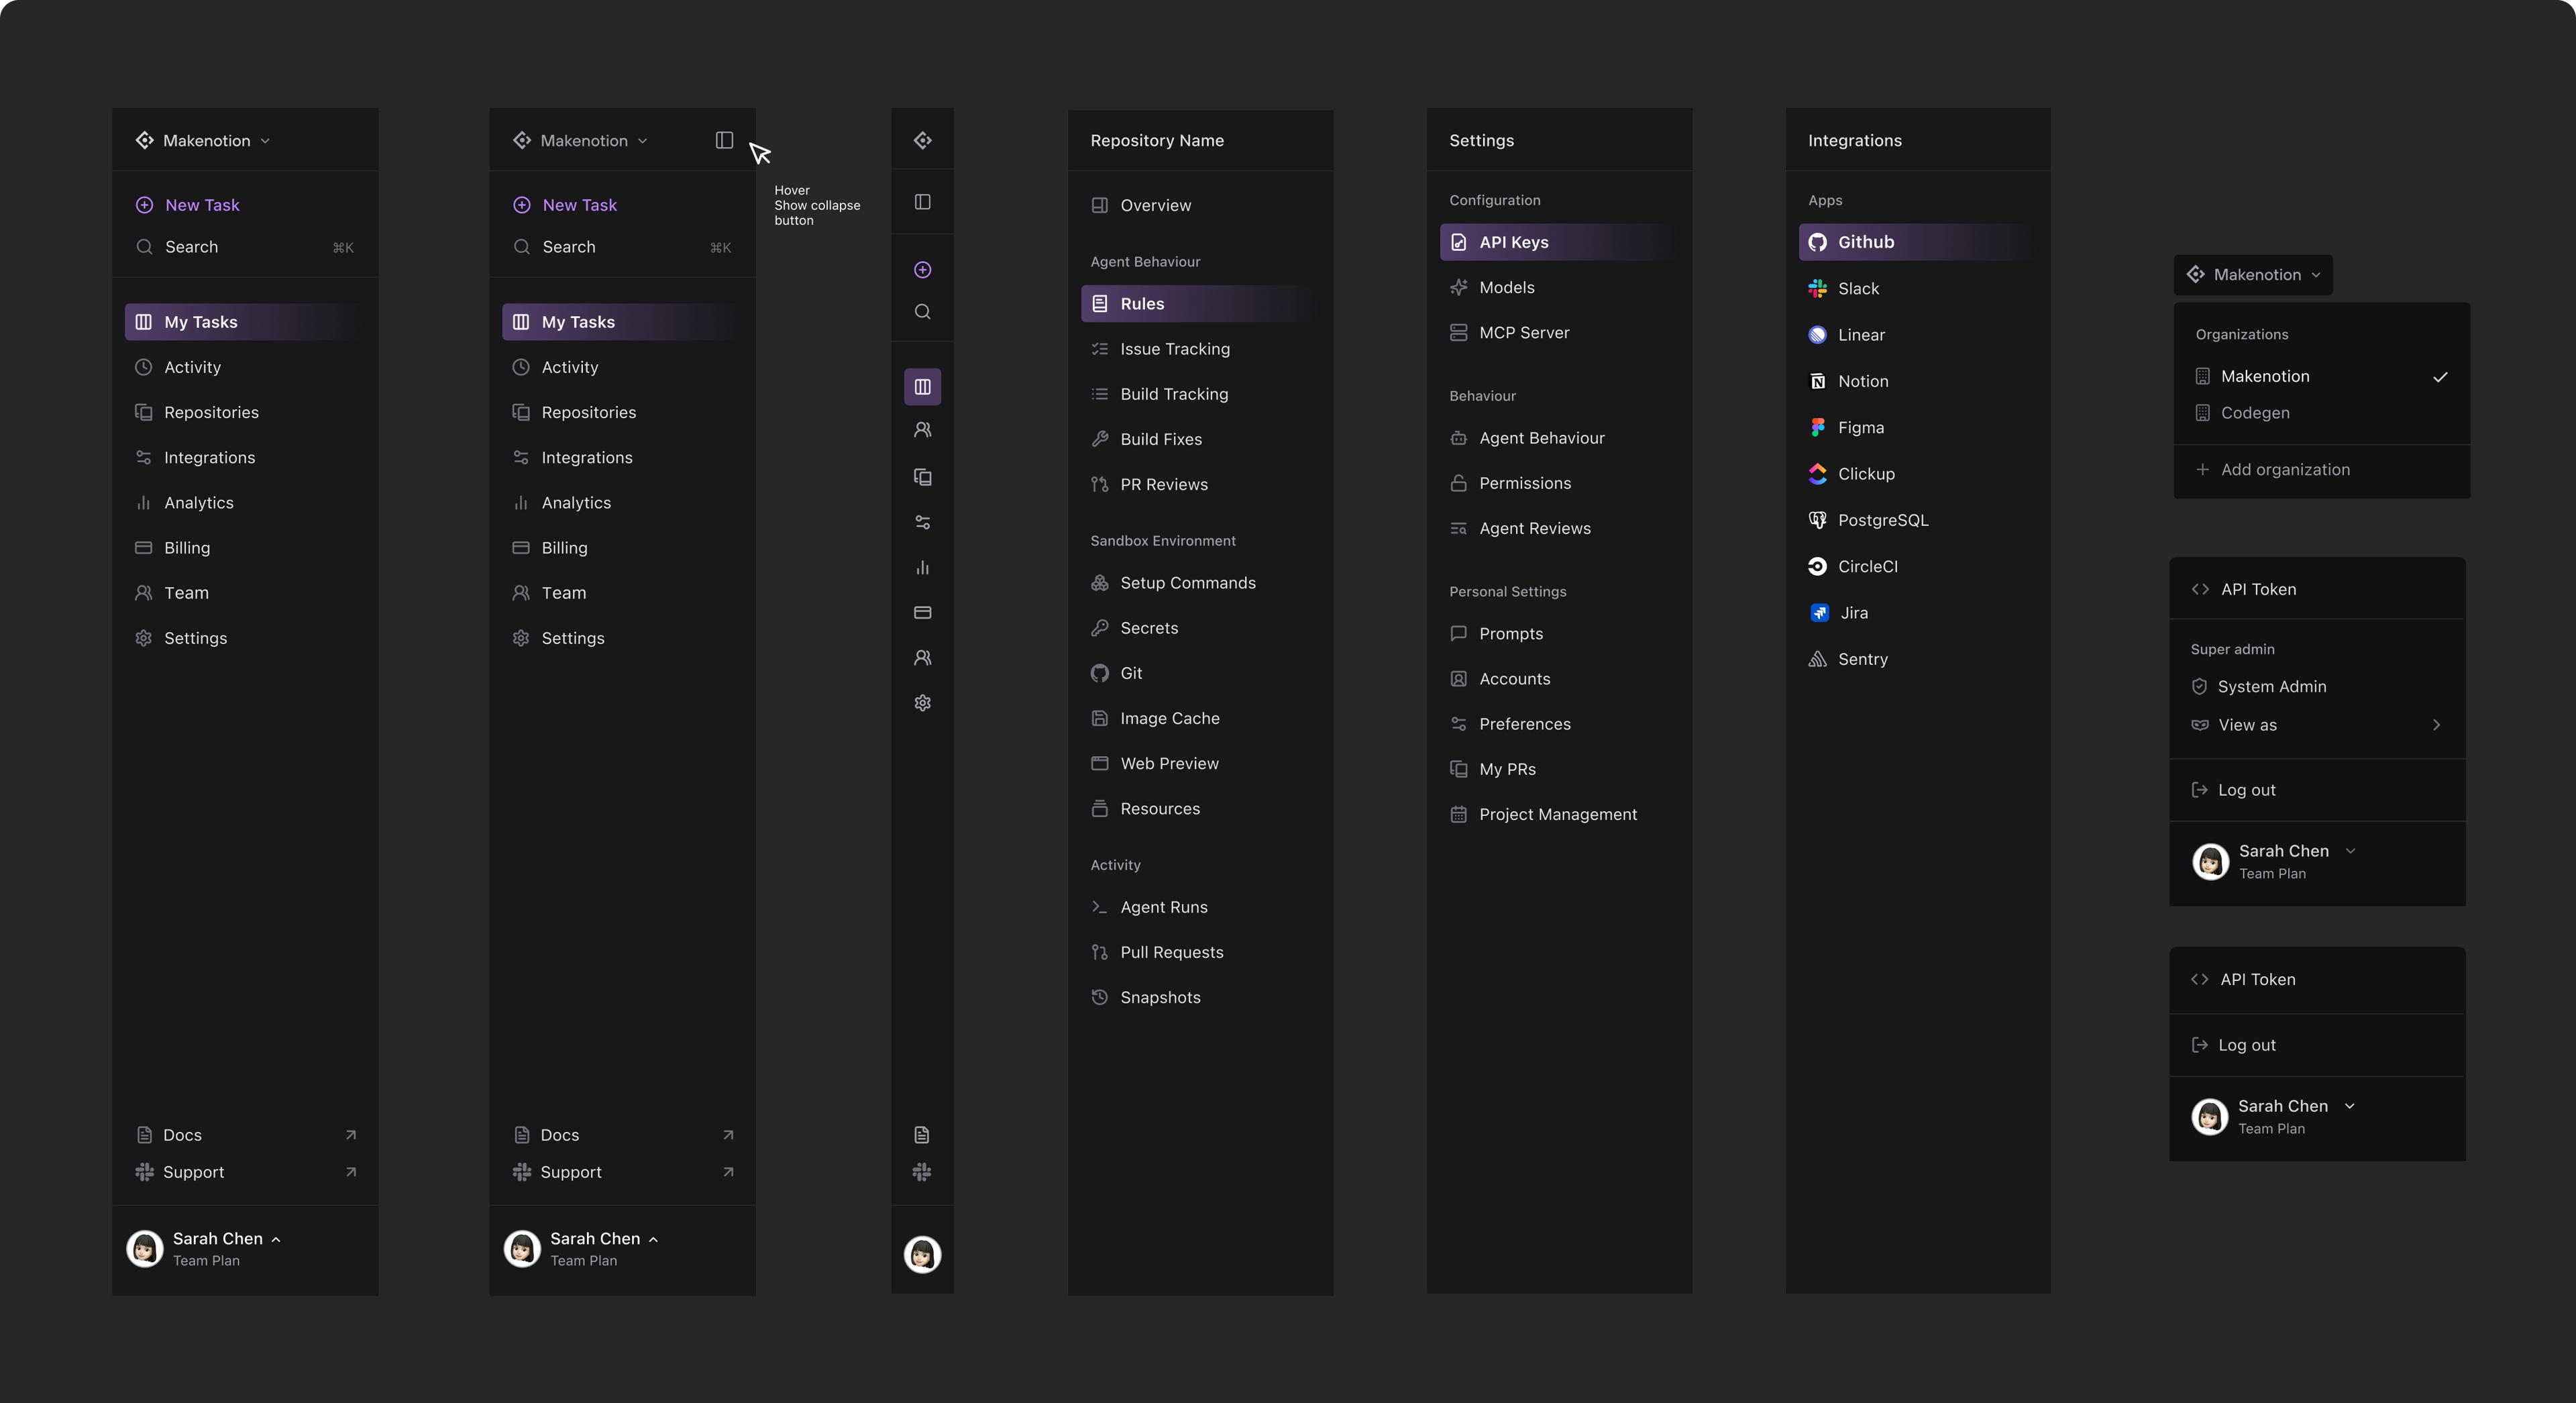
Task: Select the checked Makenotion organization
Action: click(2321, 377)
